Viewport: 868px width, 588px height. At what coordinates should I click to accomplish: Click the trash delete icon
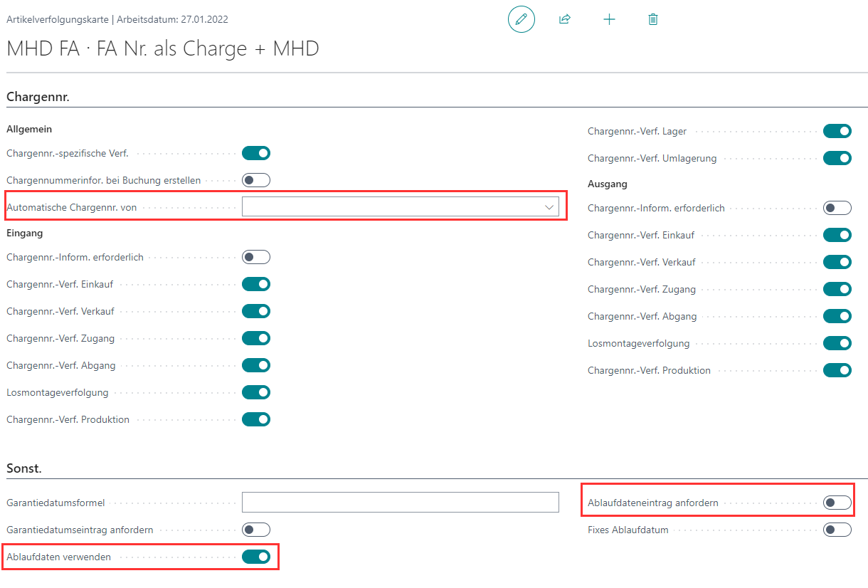[x=653, y=19]
